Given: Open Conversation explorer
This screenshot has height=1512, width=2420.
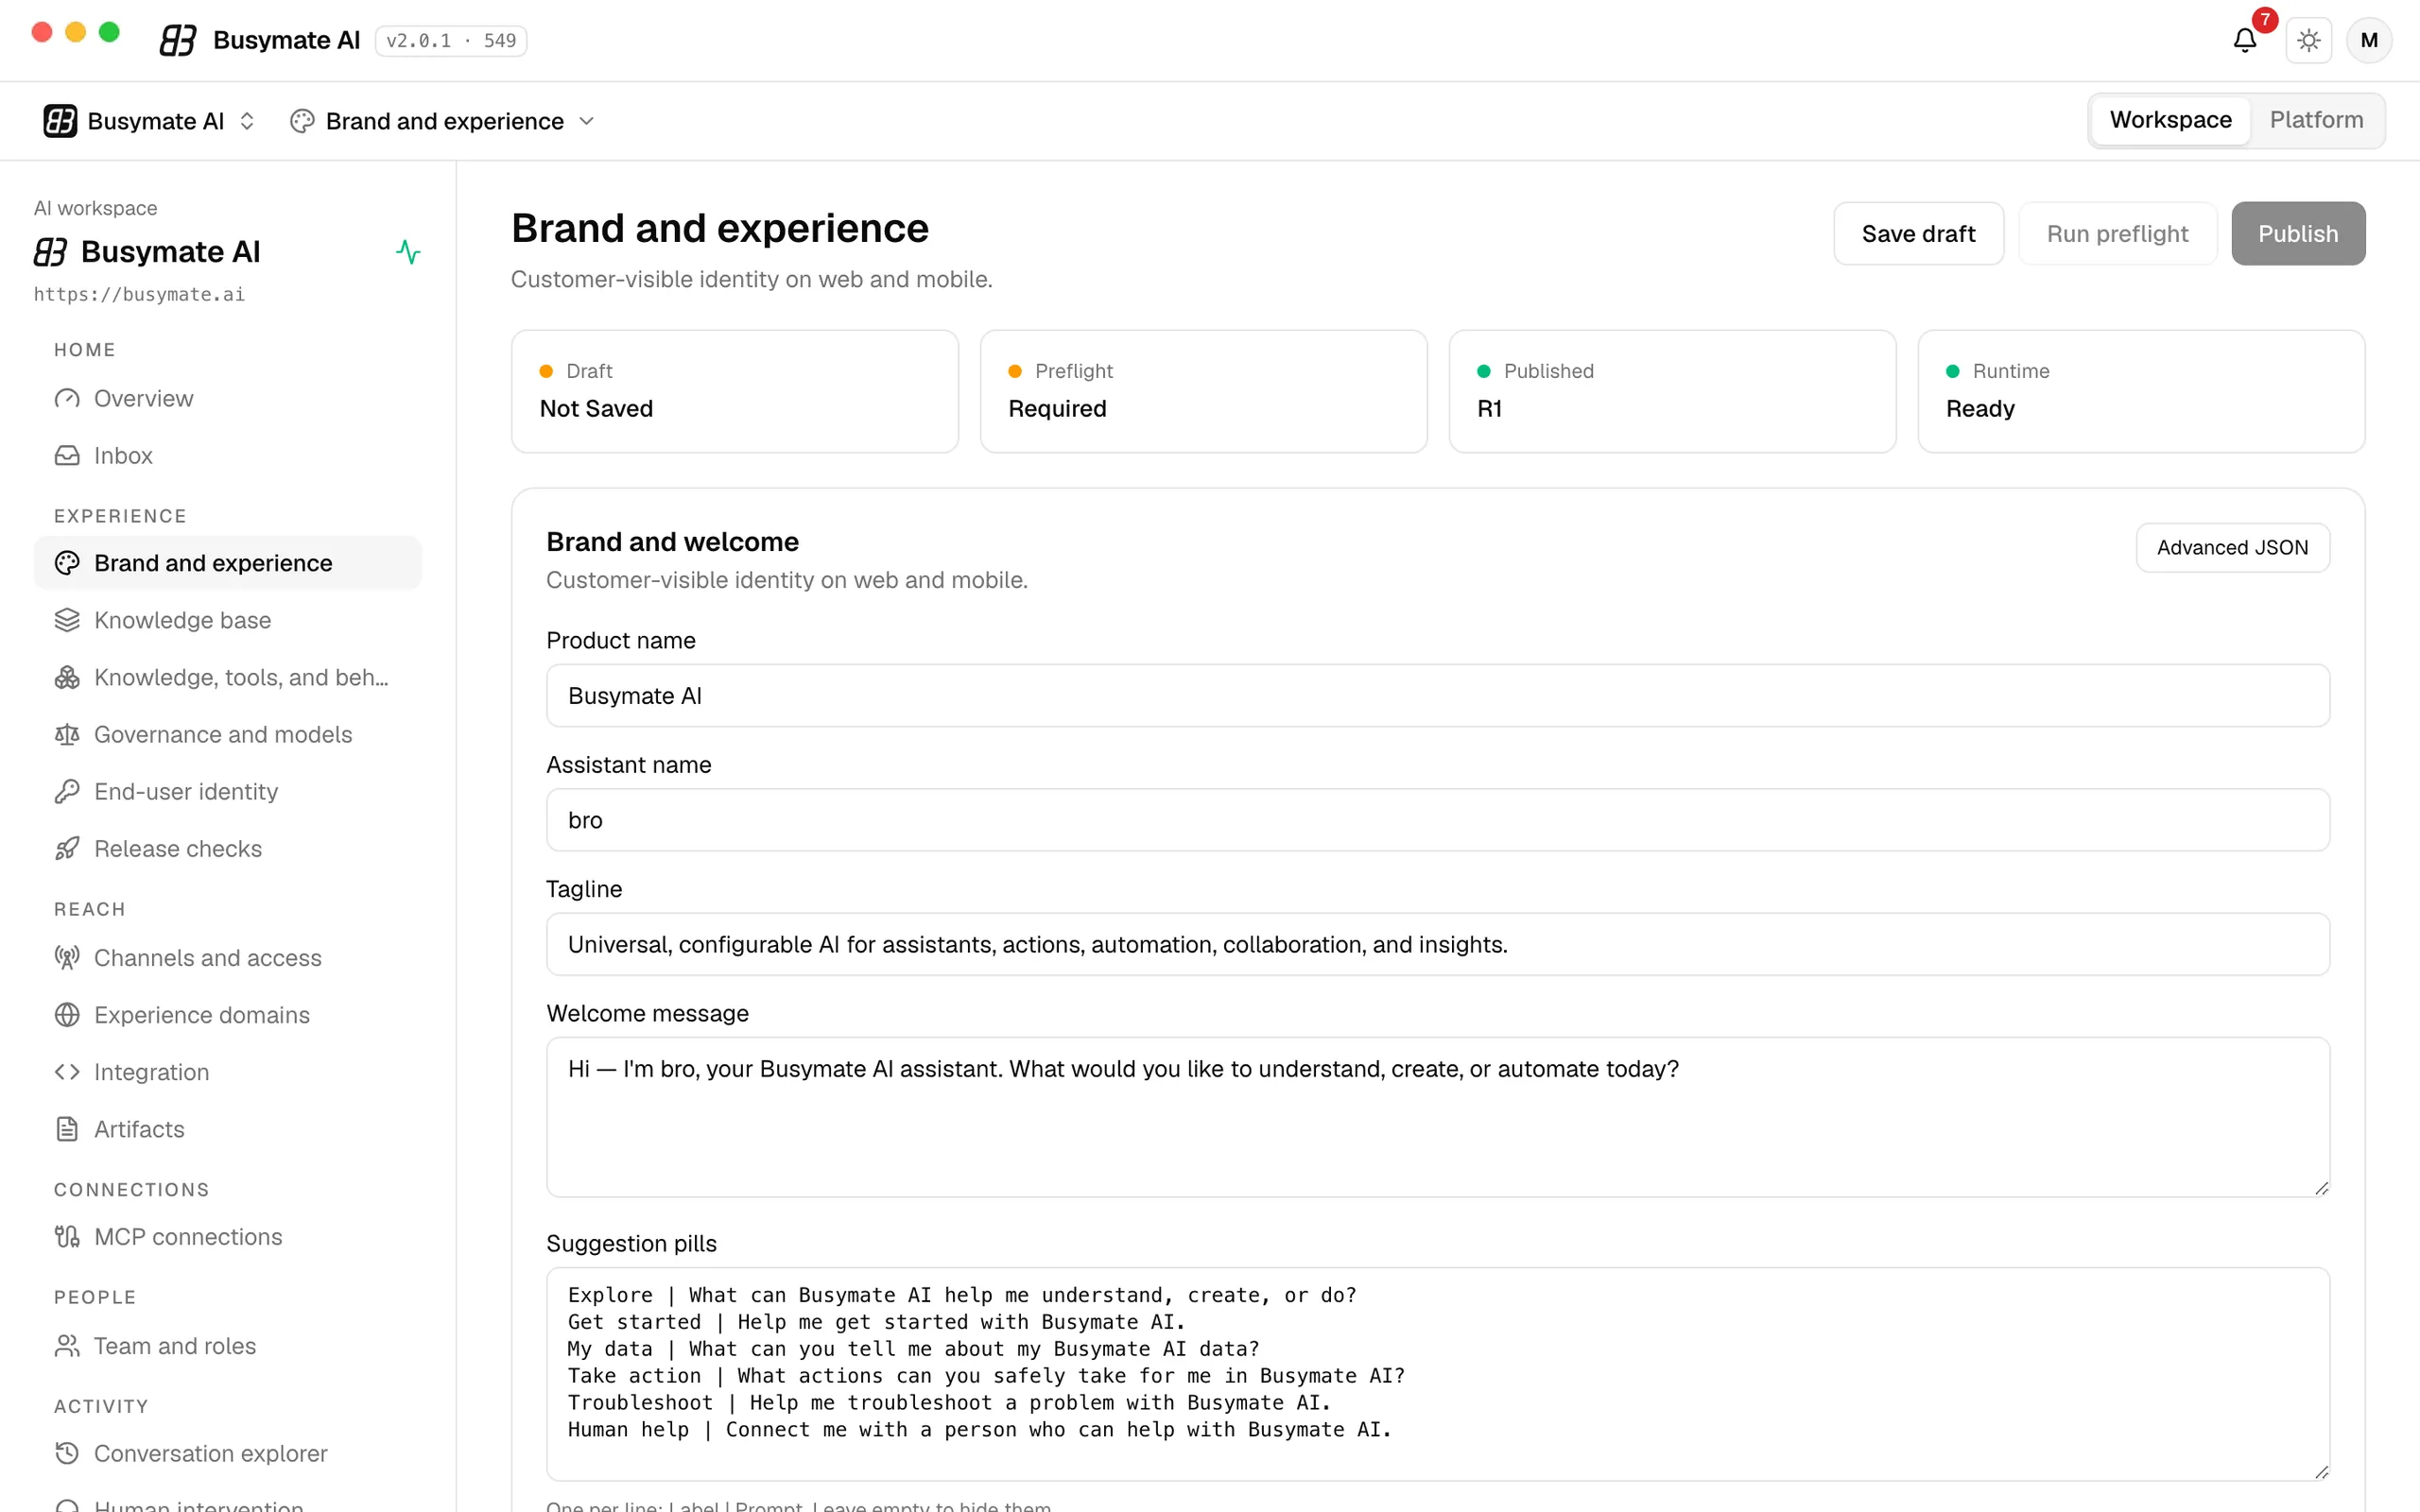Looking at the screenshot, I should (228, 1453).
